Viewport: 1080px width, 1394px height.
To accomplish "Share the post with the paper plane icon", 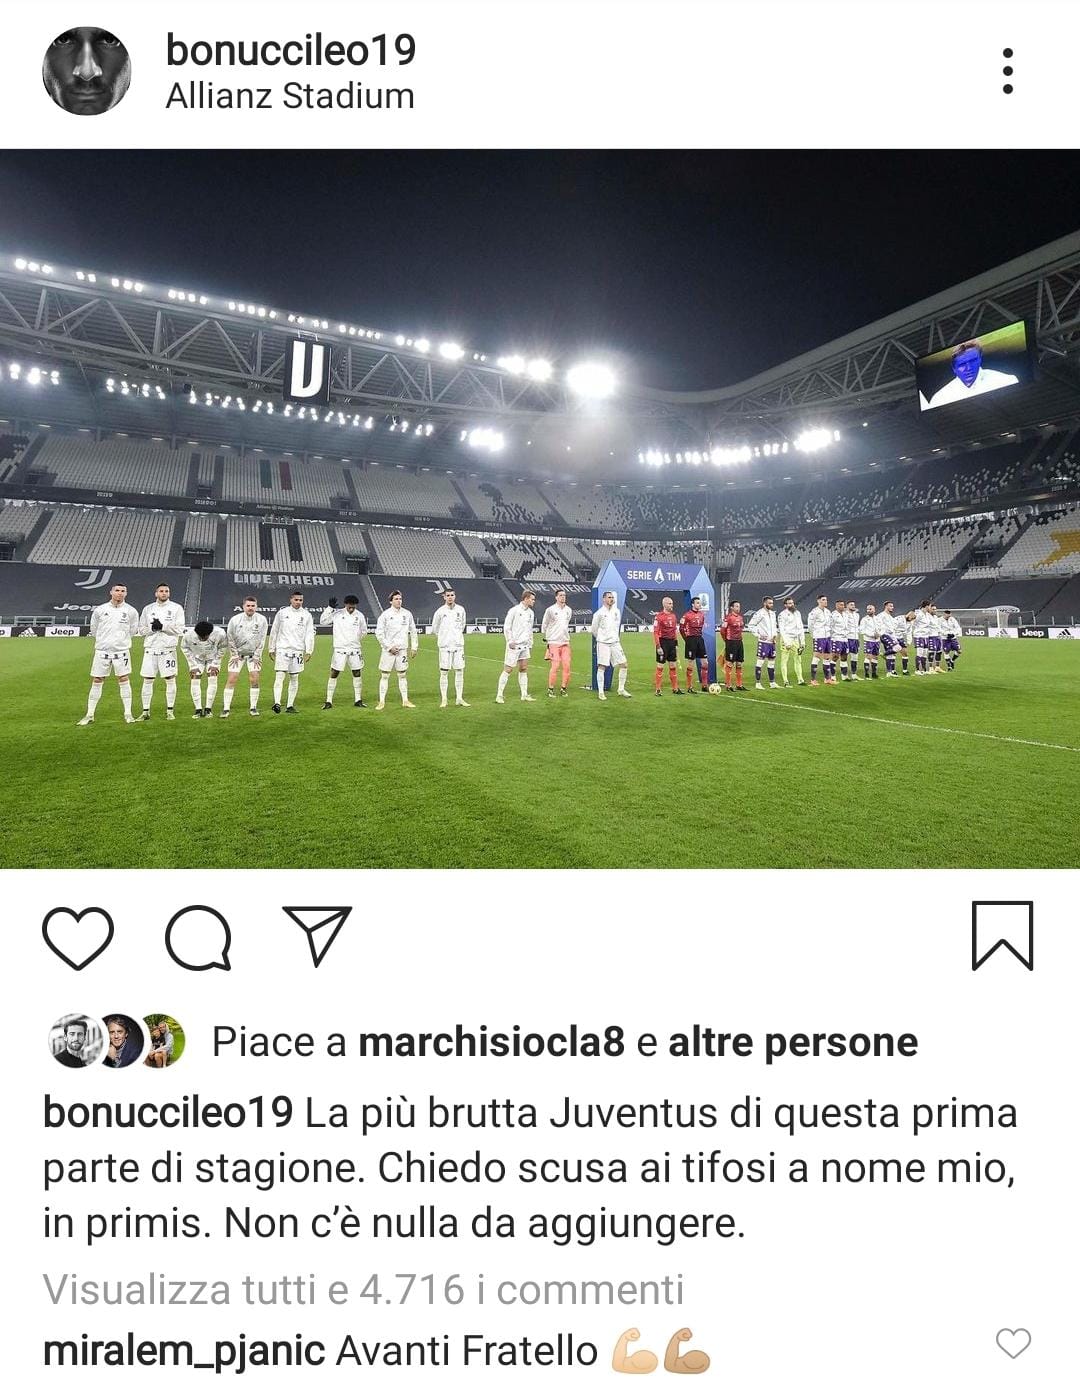I will point(317,935).
